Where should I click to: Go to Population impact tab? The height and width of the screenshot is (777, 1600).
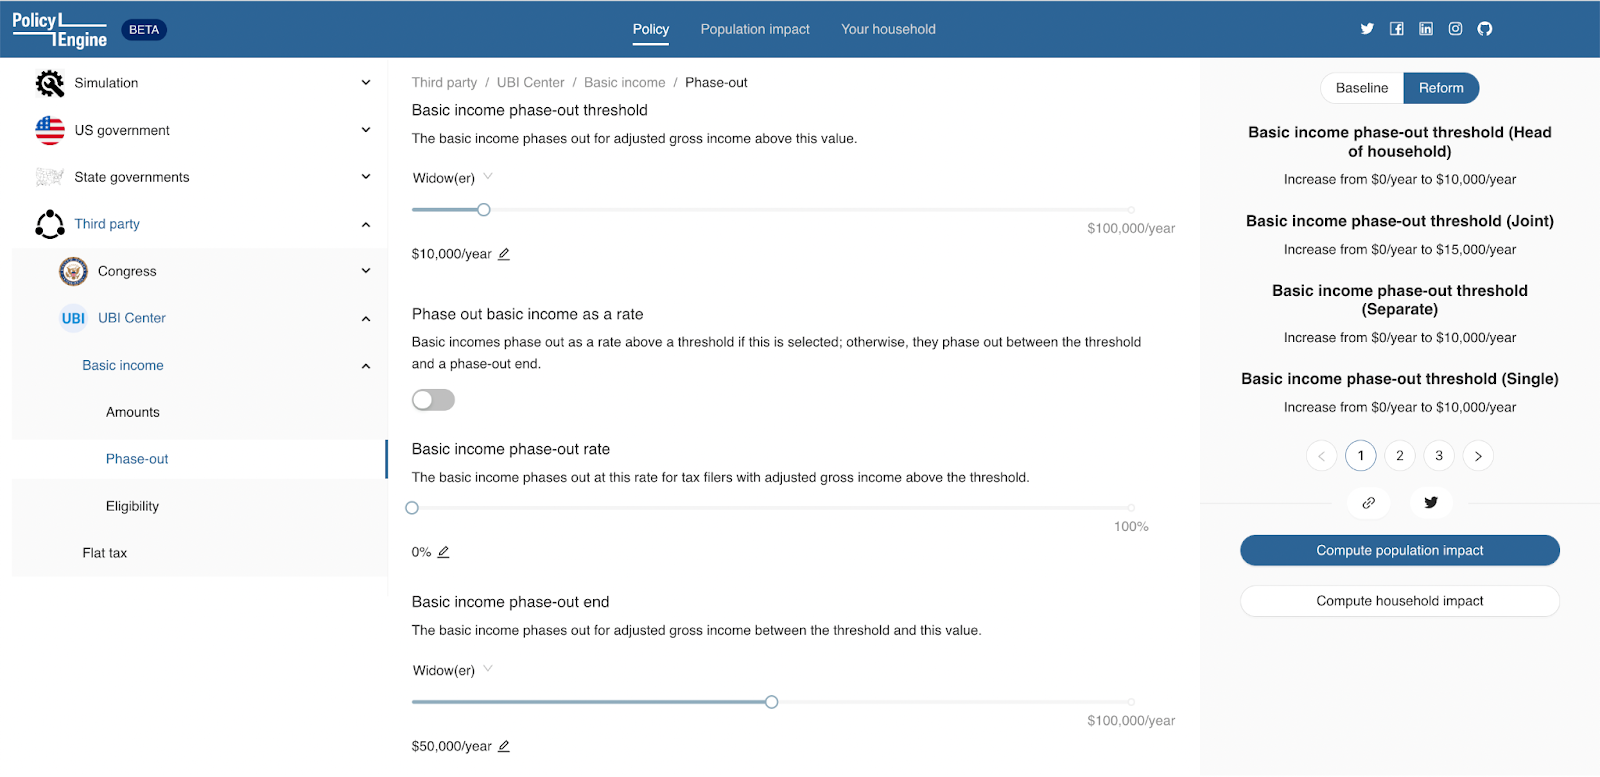(x=755, y=29)
